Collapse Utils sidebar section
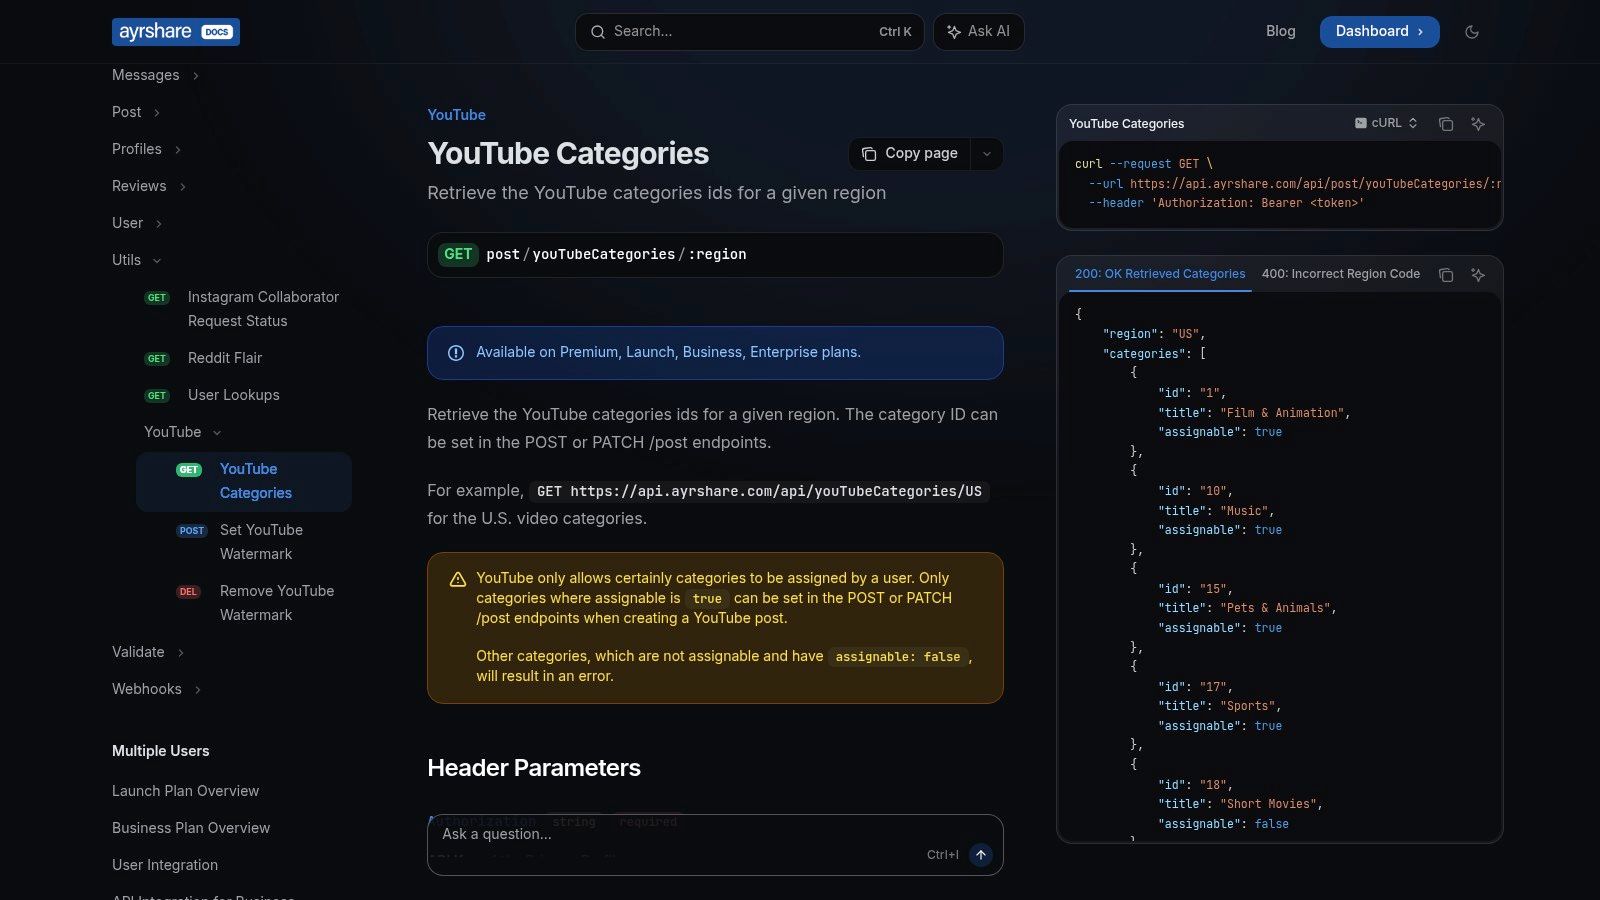1600x900 pixels. click(x=137, y=260)
